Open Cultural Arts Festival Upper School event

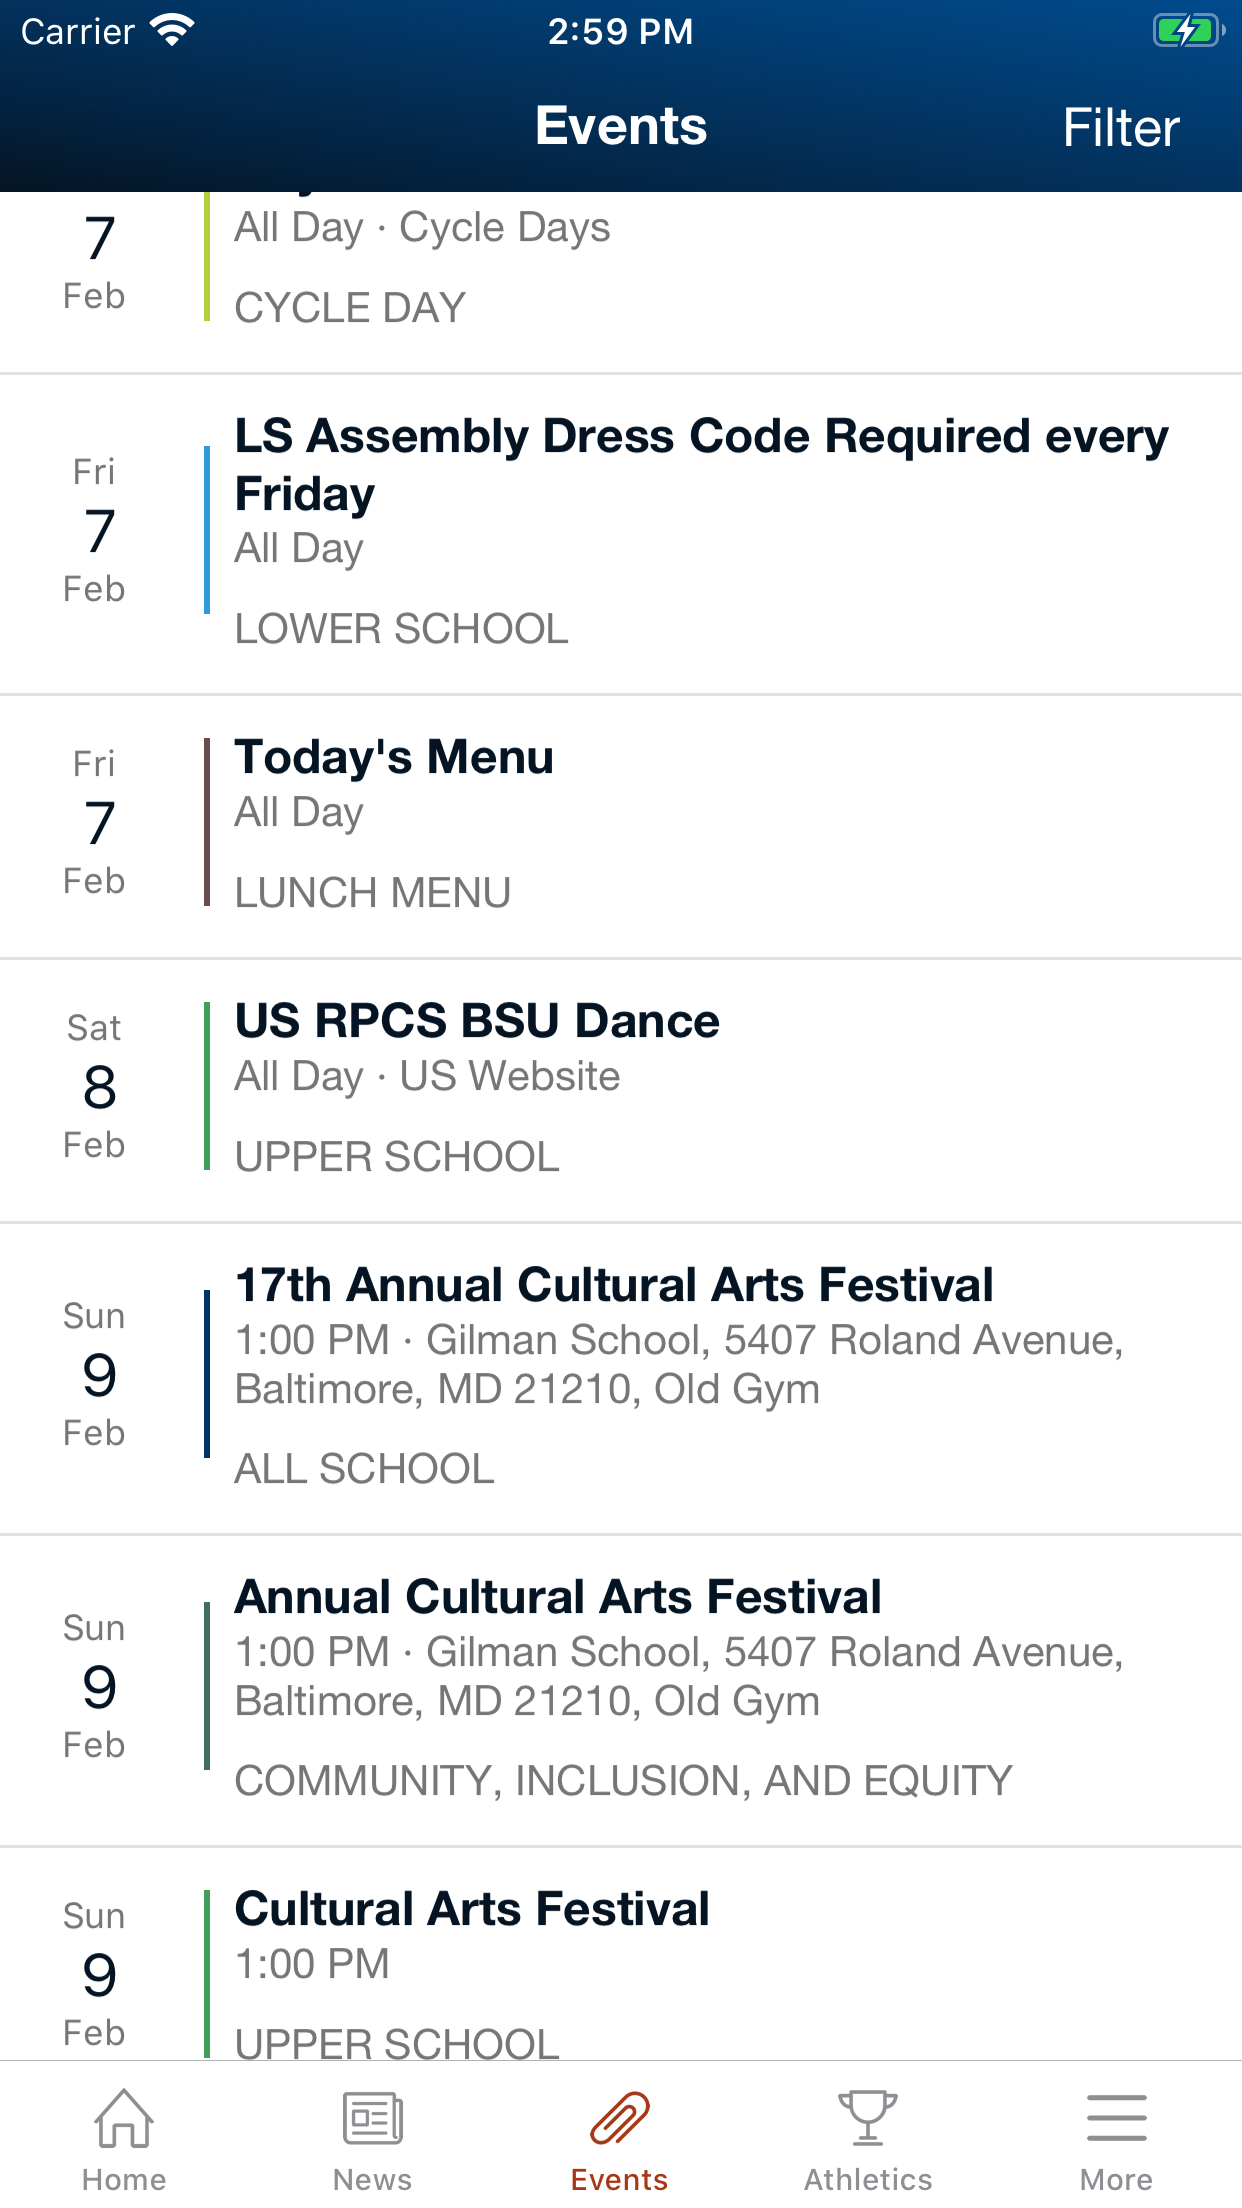[472, 1909]
